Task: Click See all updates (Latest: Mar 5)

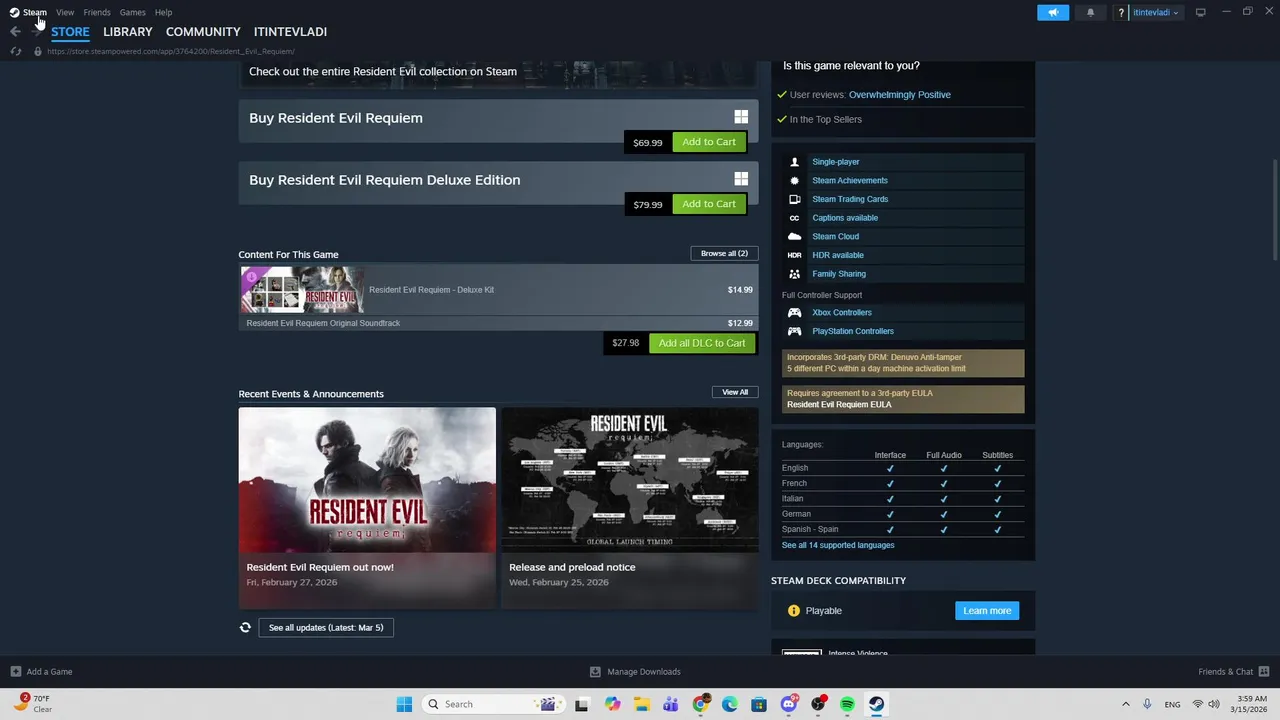Action: pyautogui.click(x=326, y=628)
